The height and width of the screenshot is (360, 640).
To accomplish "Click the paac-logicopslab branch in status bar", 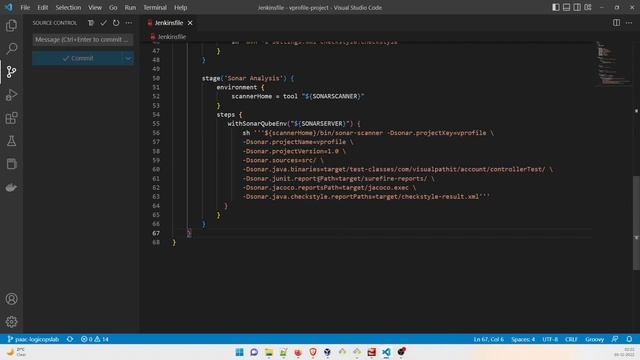I will pyautogui.click(x=33, y=339).
